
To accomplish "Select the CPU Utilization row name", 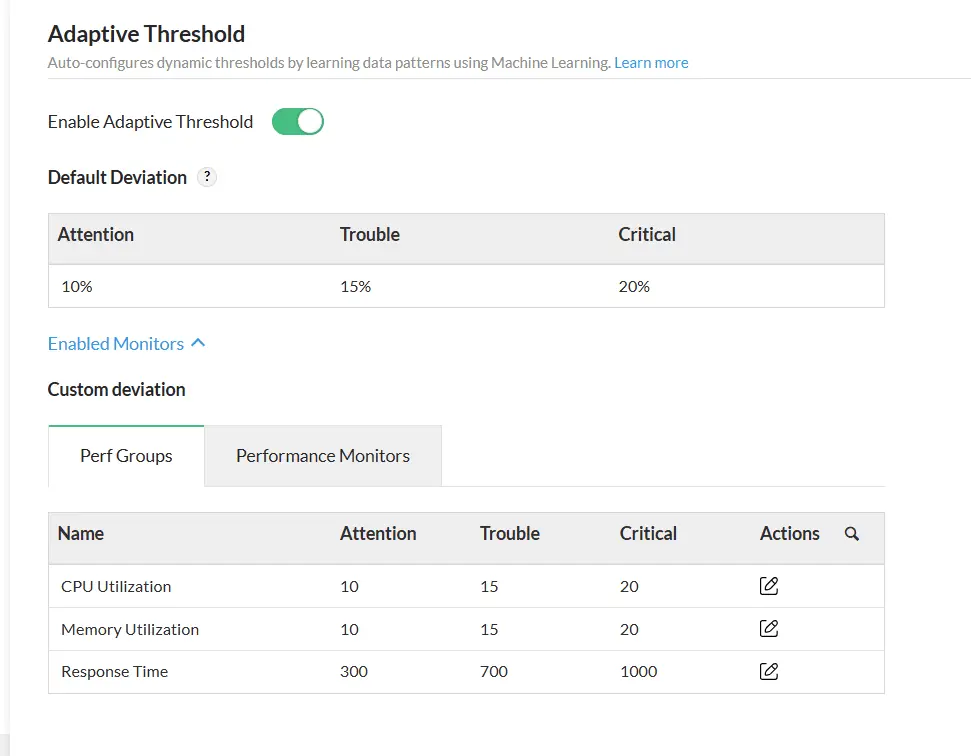I will tap(116, 585).
